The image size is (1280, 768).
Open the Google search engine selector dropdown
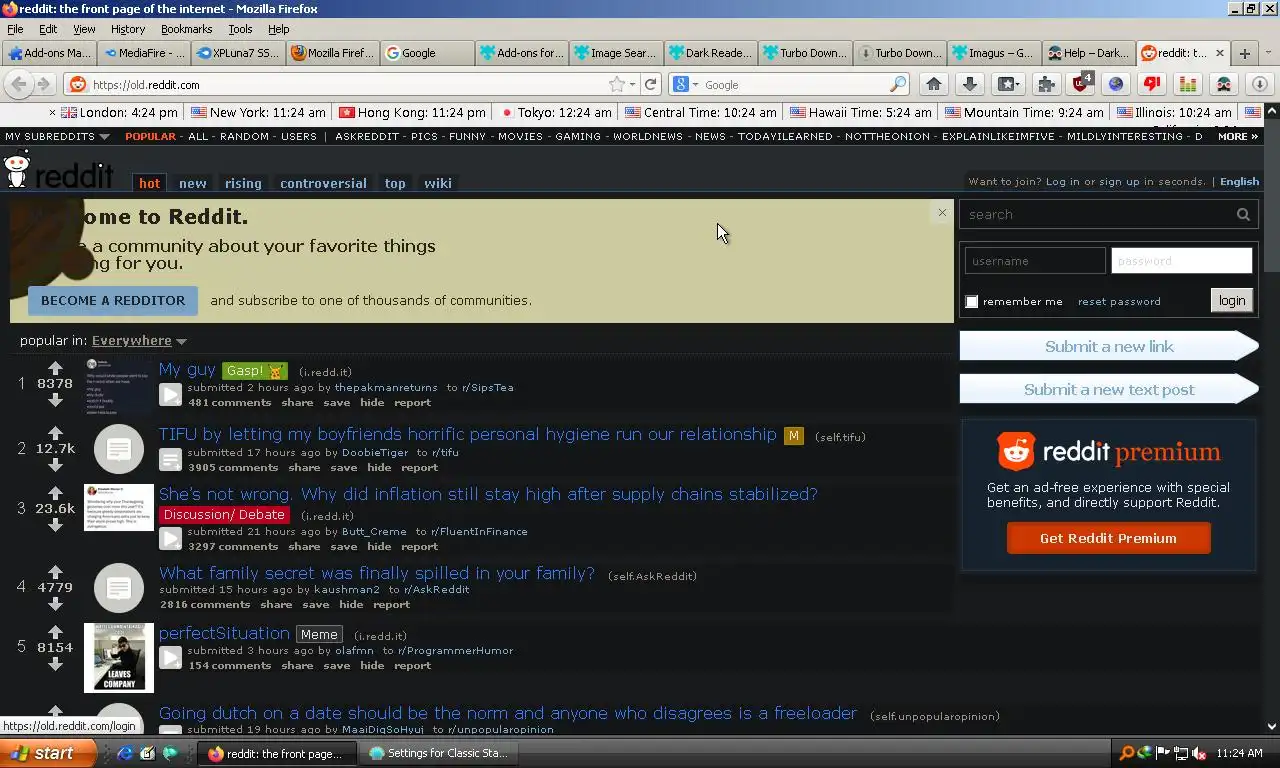[x=685, y=85]
